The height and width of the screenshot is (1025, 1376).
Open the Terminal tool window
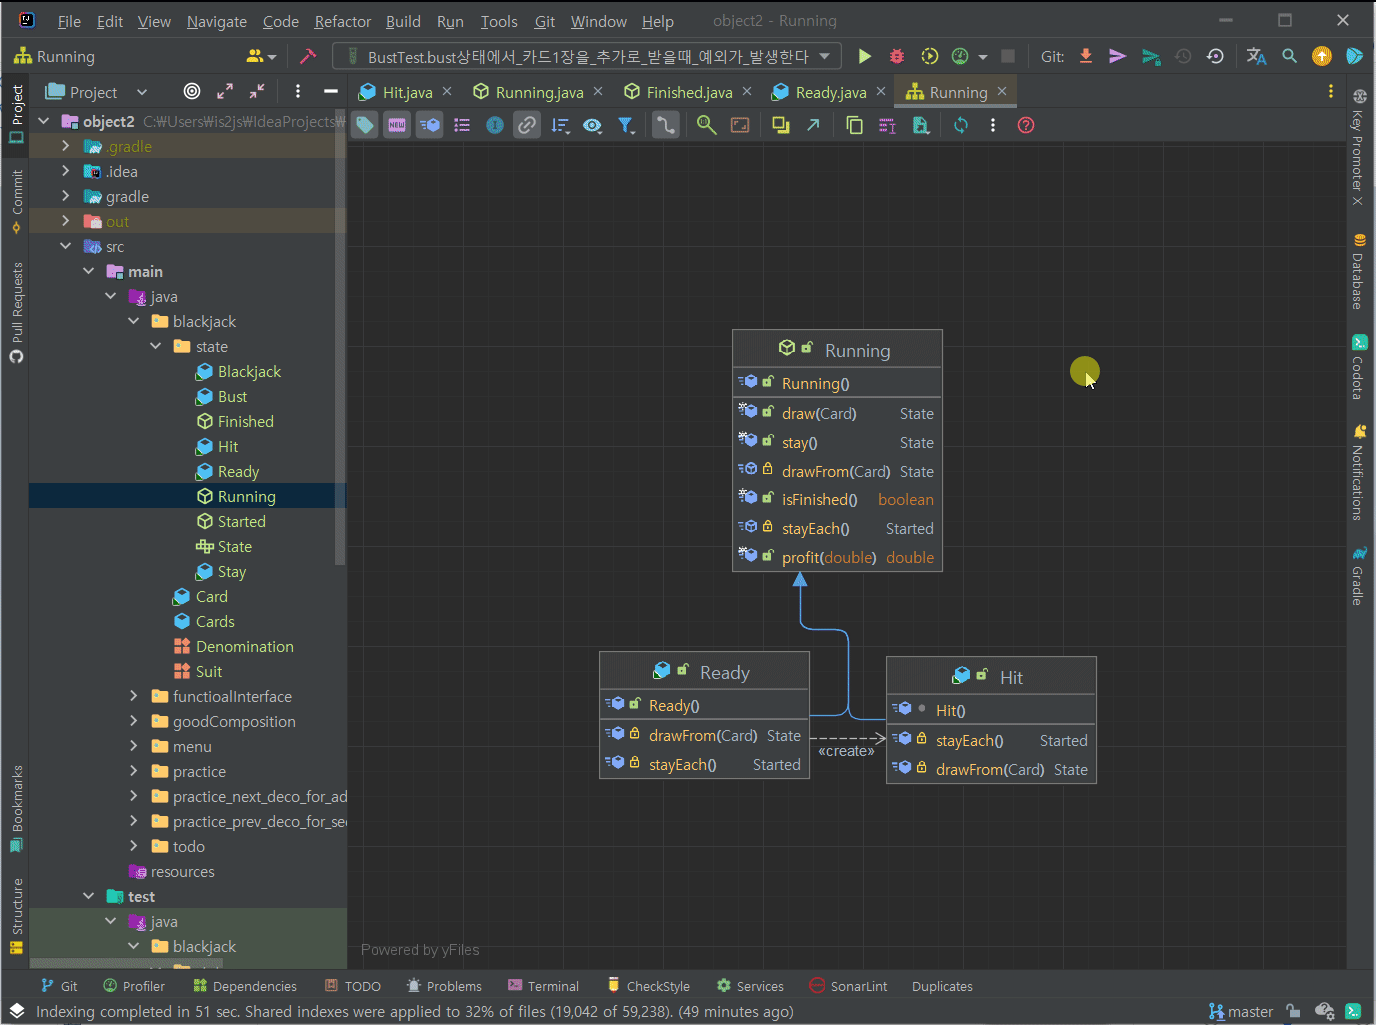(x=543, y=986)
